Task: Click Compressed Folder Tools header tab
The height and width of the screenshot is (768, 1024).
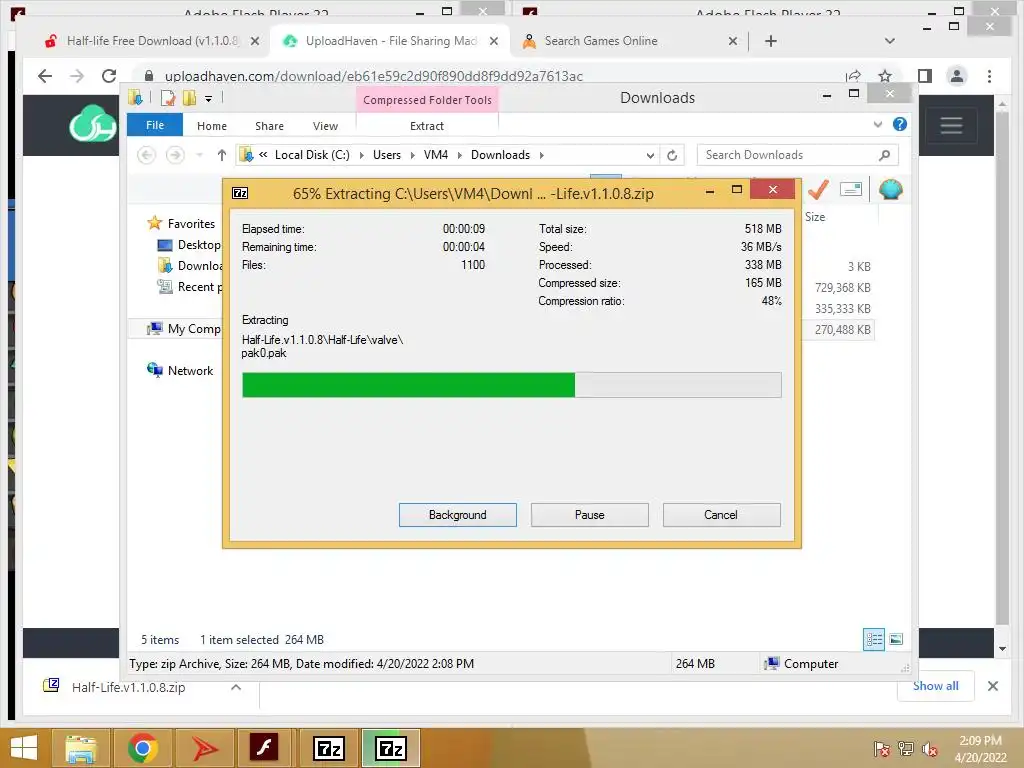Action: coord(427,100)
